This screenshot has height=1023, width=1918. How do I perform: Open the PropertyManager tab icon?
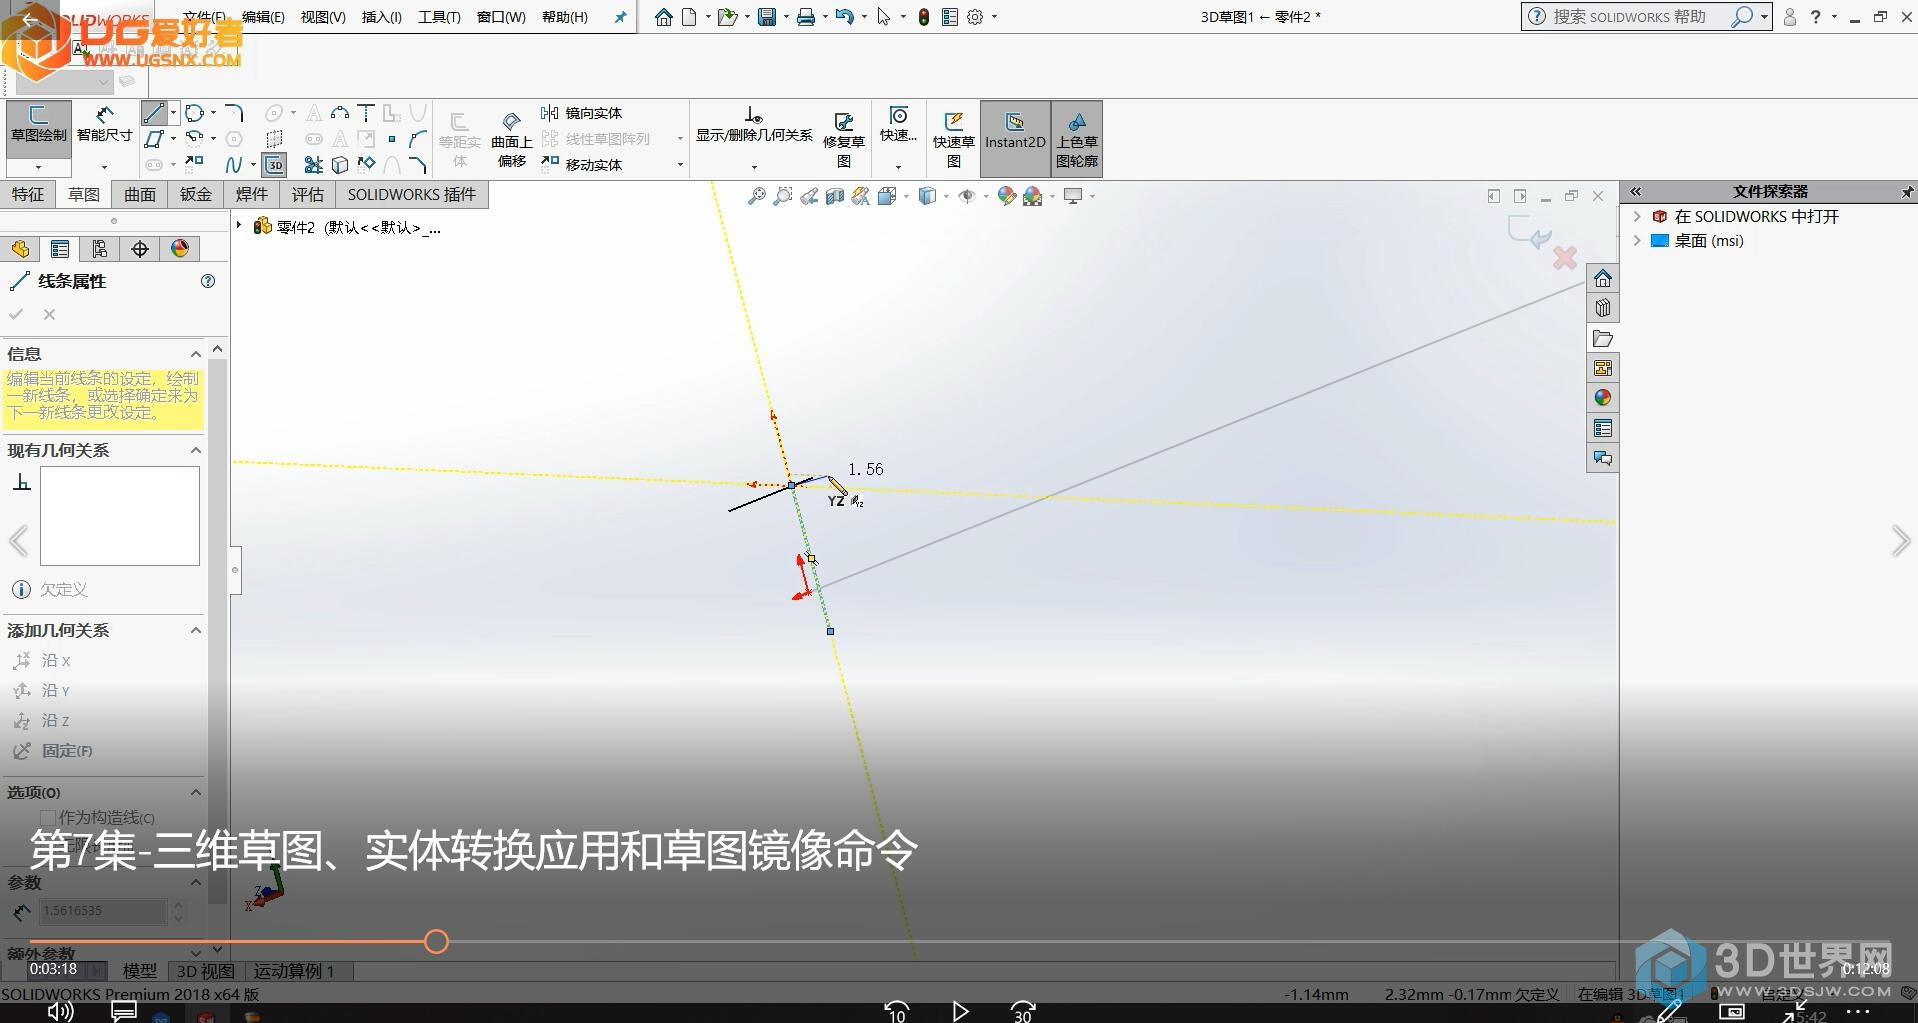tap(60, 249)
